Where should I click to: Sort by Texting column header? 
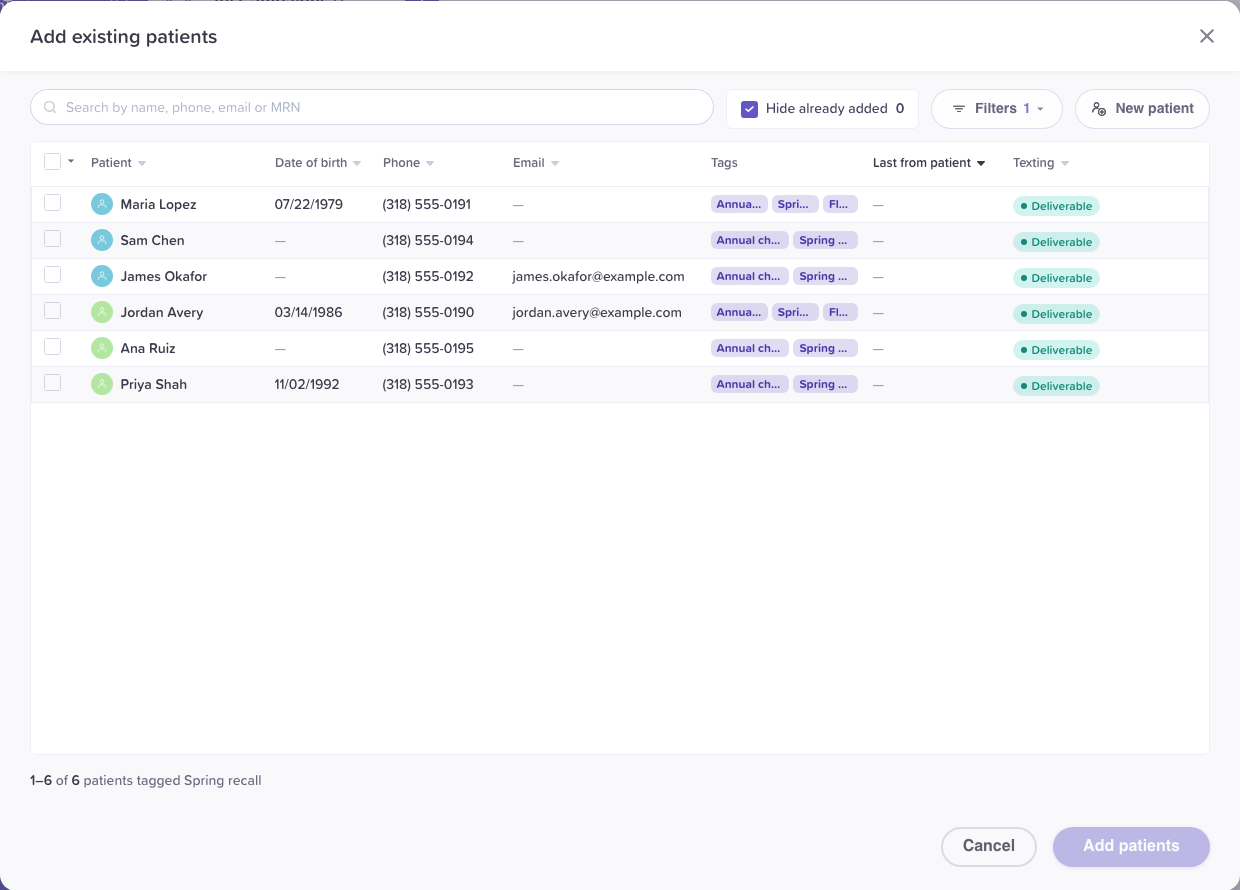1041,163
